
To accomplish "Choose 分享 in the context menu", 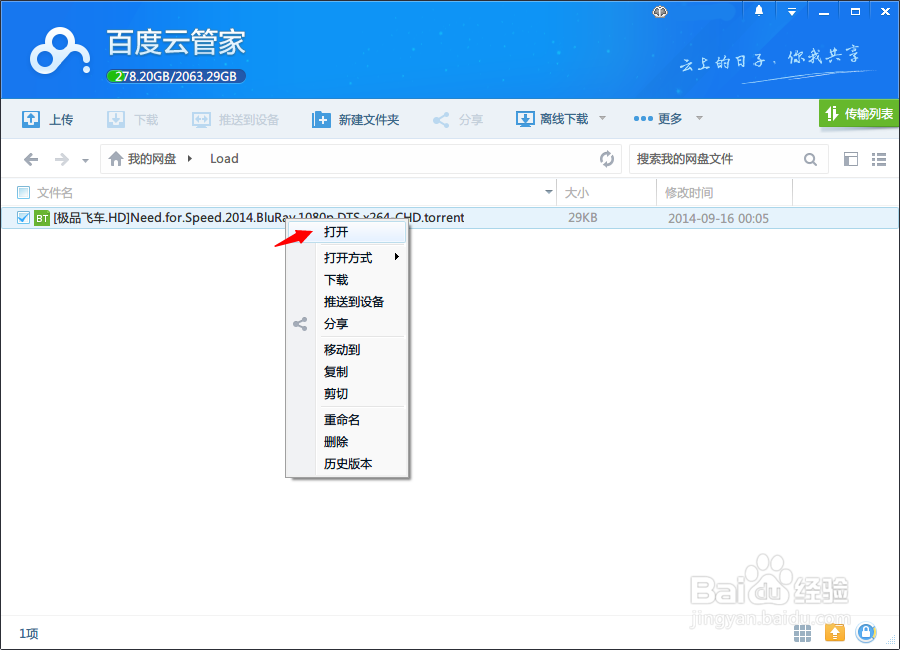I will (x=348, y=324).
